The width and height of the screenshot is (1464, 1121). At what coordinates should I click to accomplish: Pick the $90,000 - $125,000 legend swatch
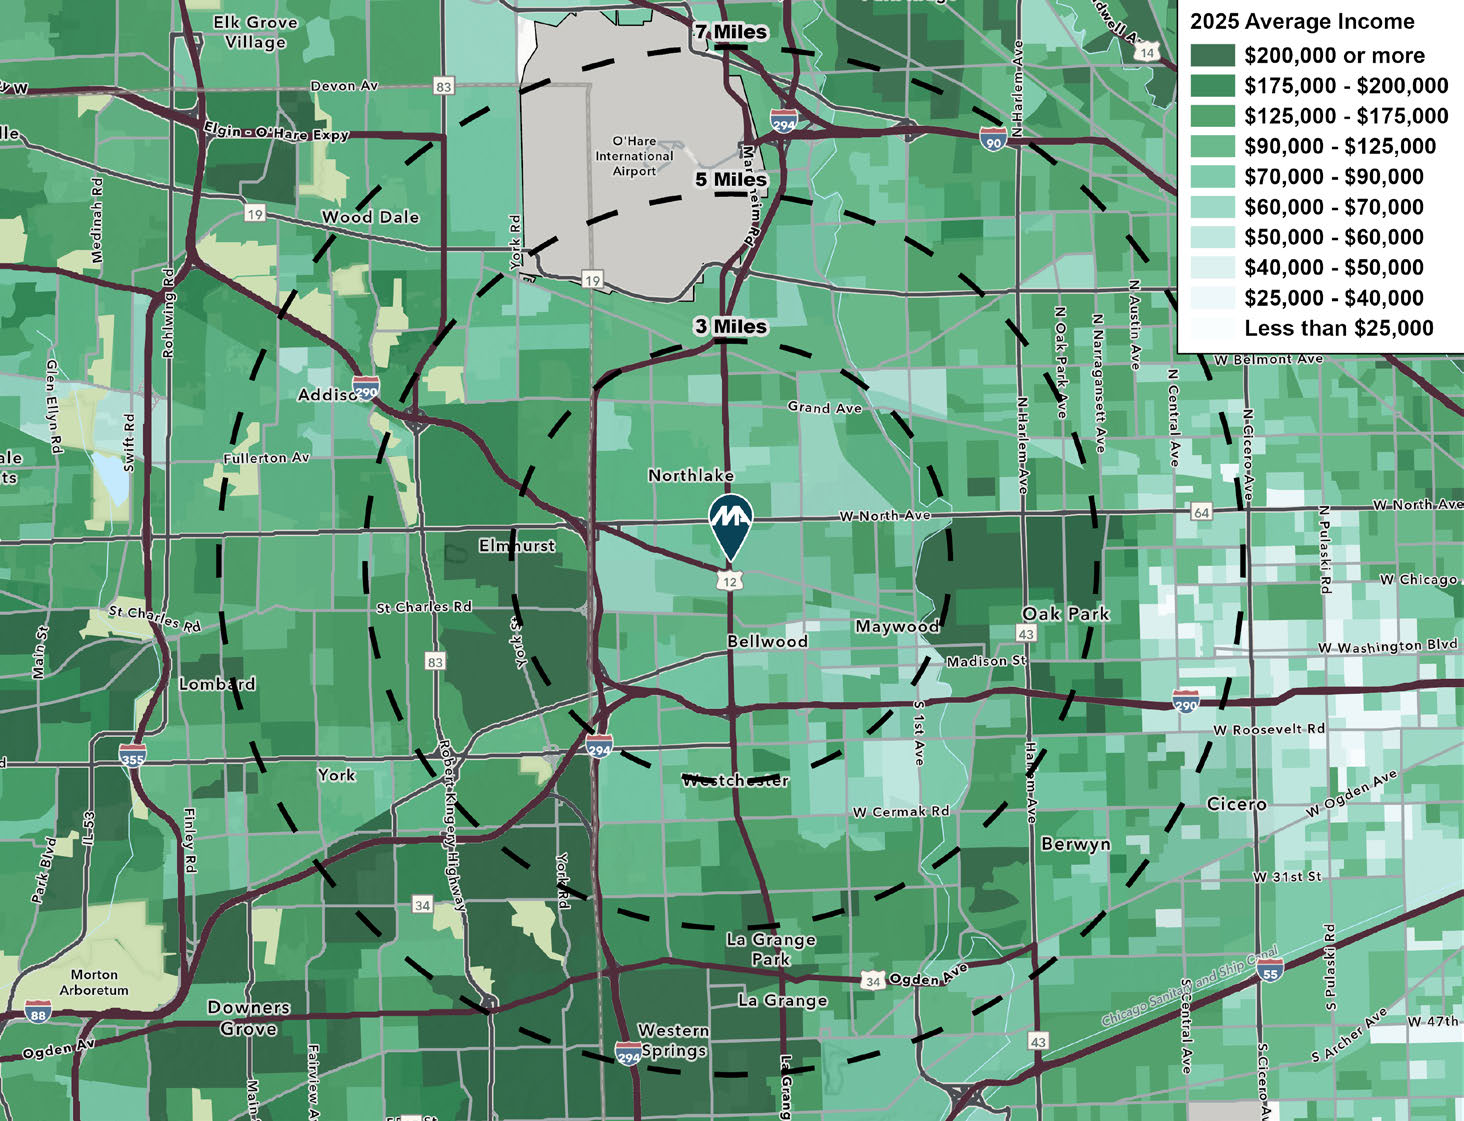click(1212, 146)
